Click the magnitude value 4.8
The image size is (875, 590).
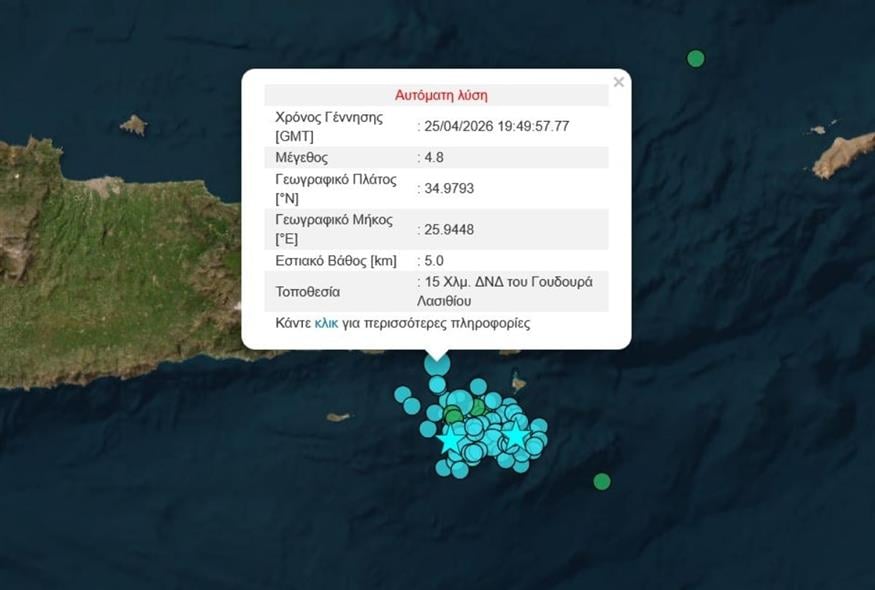click(x=434, y=157)
